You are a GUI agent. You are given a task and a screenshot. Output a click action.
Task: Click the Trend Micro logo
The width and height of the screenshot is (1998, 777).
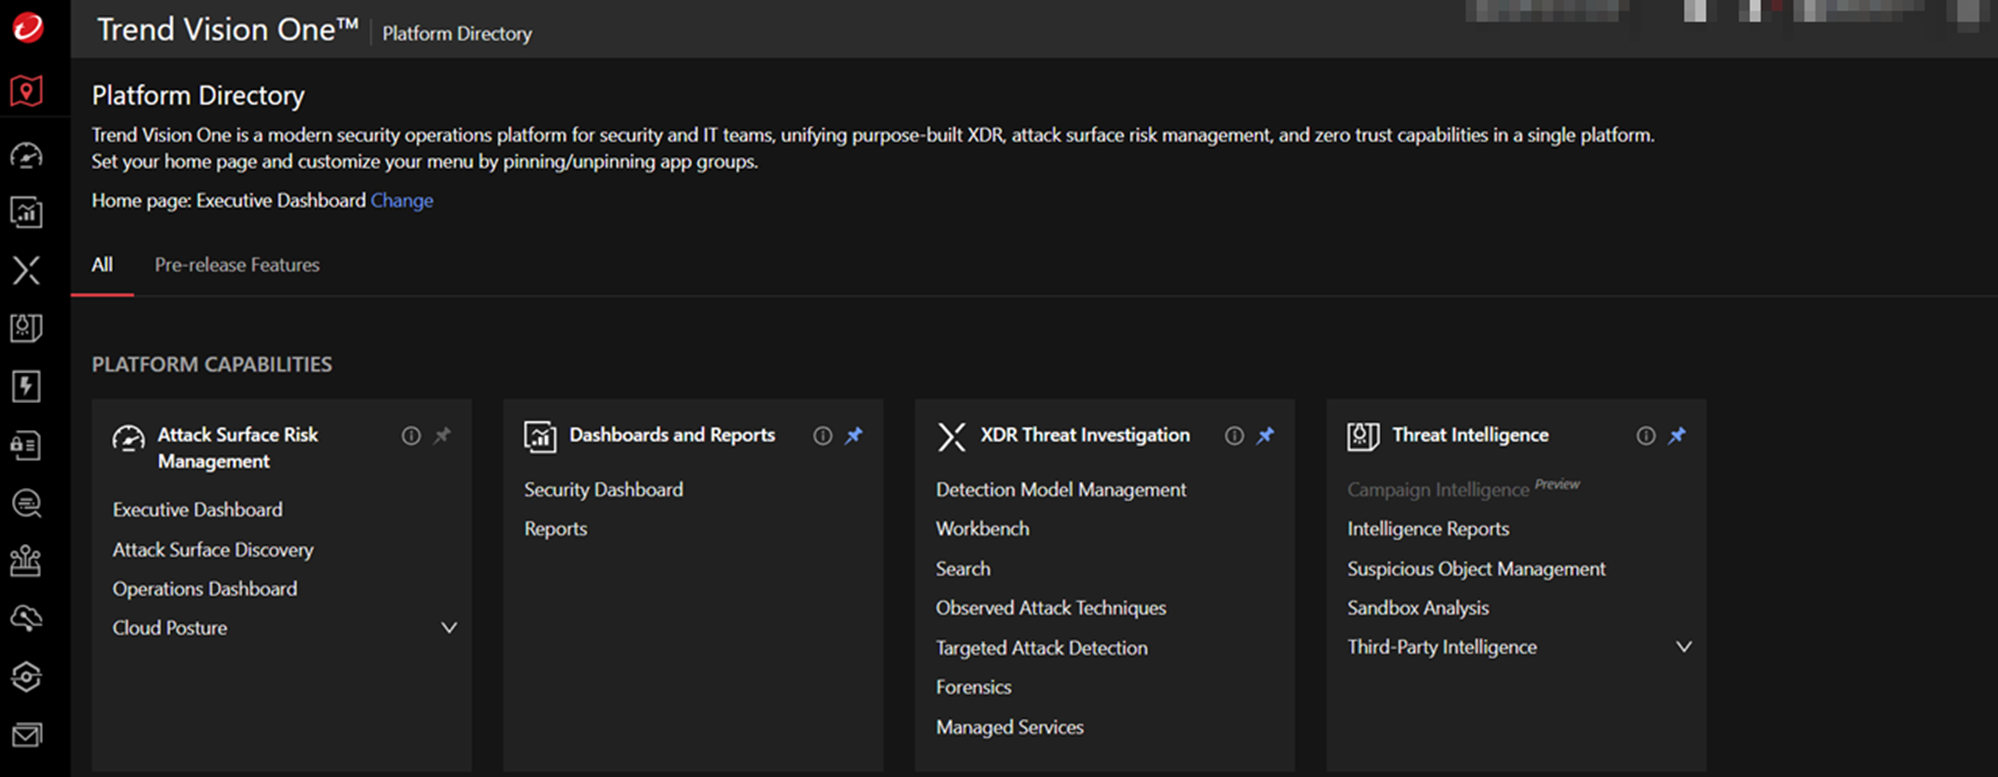click(28, 27)
